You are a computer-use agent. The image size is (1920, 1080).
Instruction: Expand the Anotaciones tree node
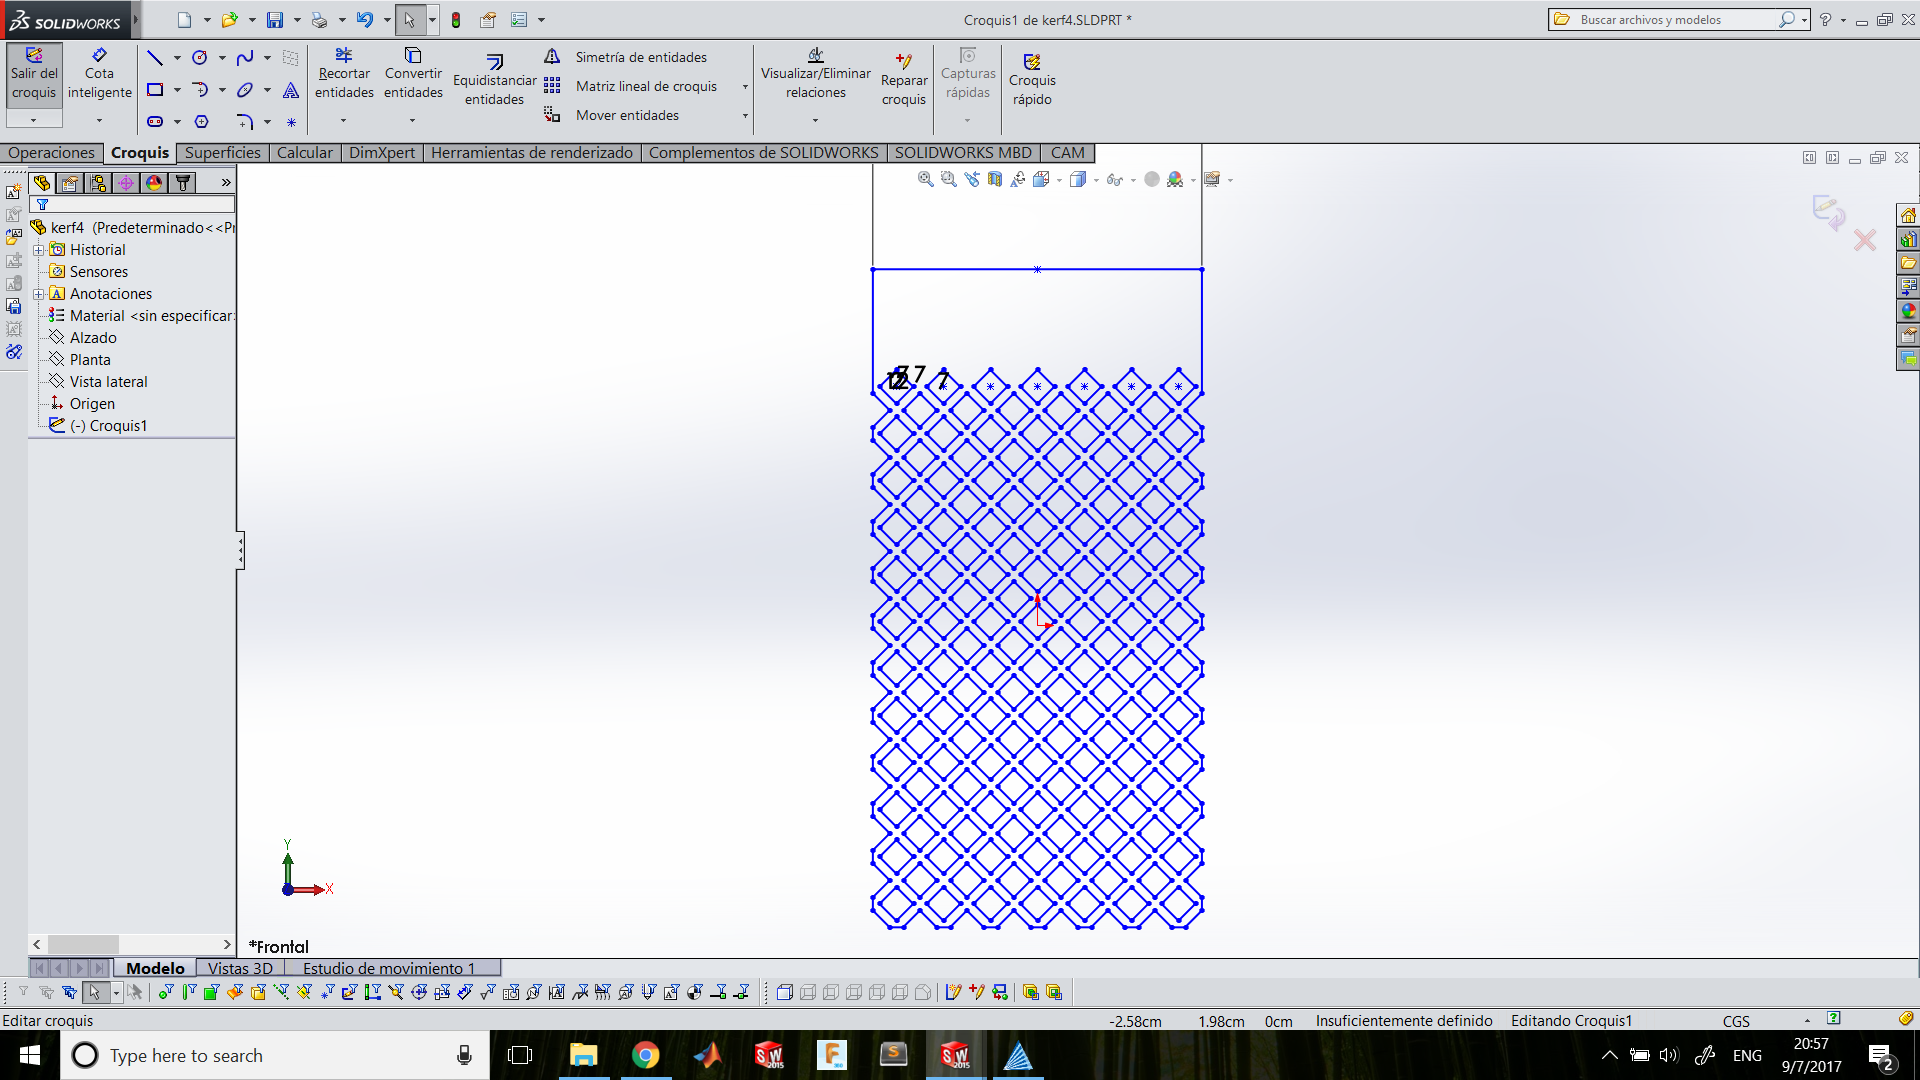click(x=38, y=294)
